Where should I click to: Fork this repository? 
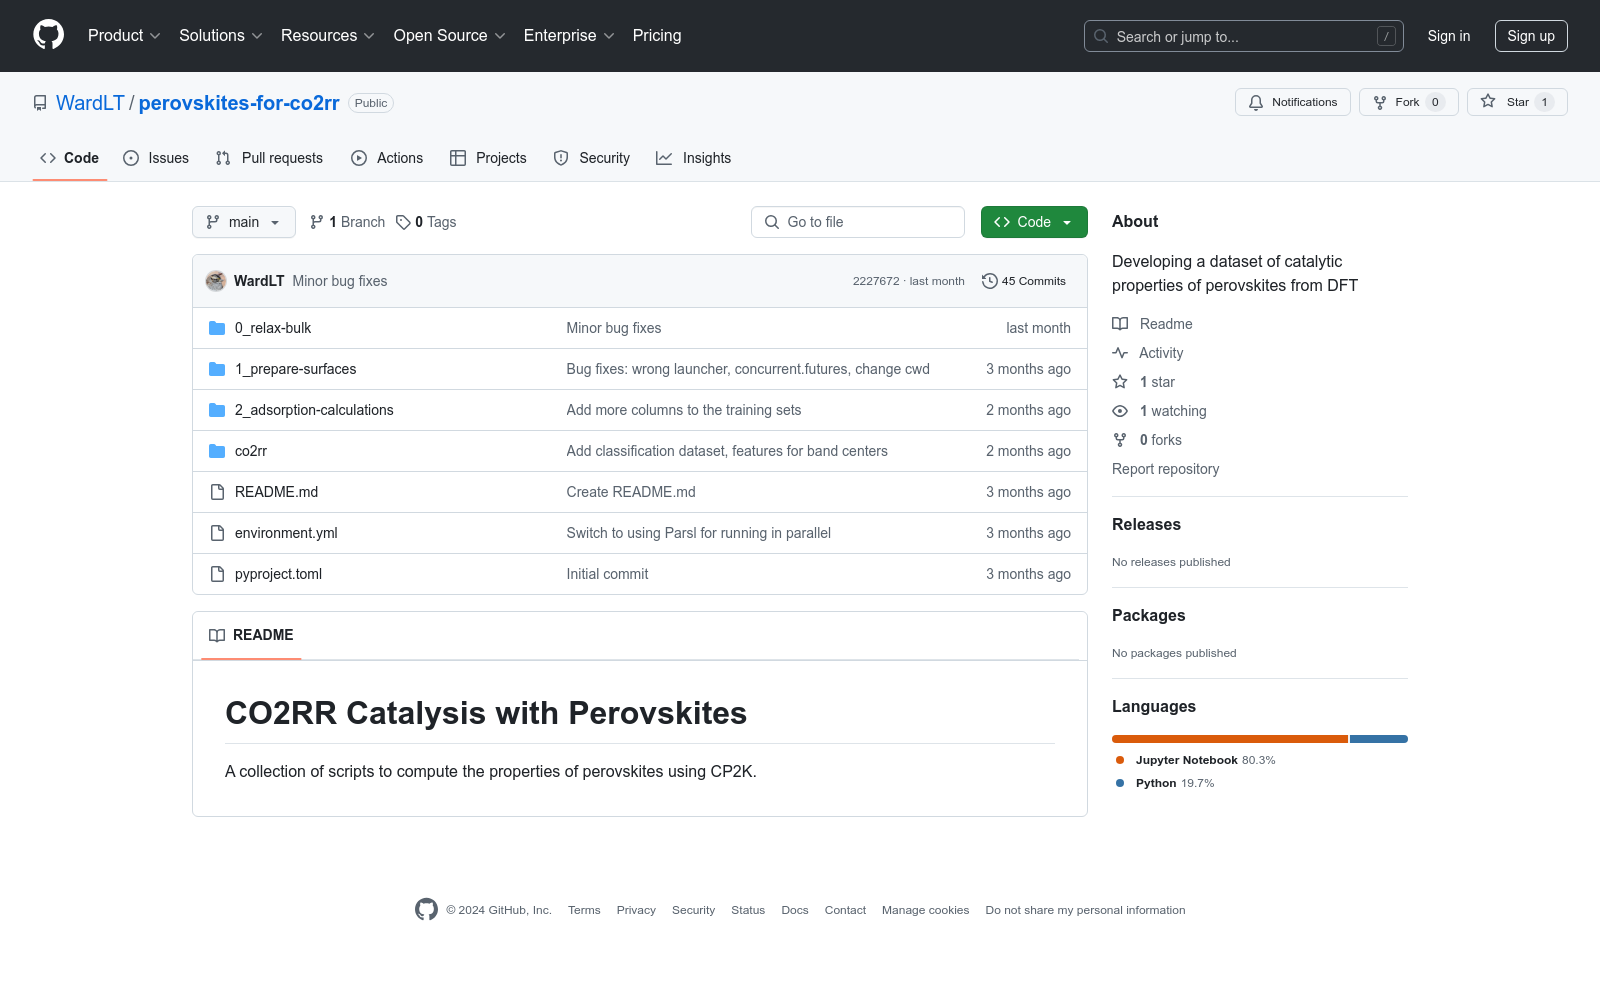(1408, 102)
